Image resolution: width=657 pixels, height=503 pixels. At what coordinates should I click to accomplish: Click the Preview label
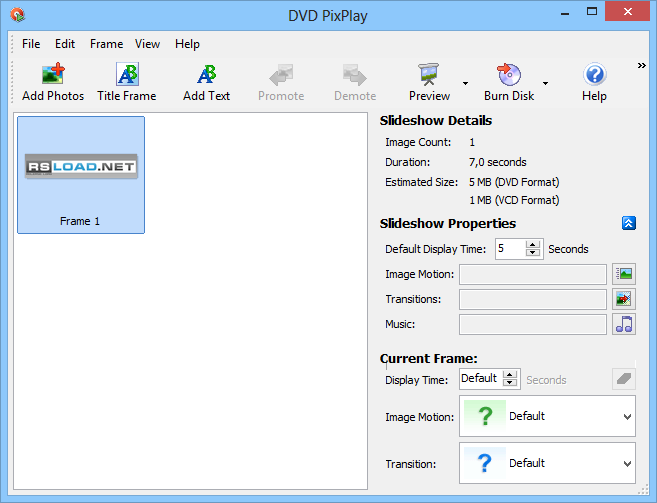coord(429,96)
